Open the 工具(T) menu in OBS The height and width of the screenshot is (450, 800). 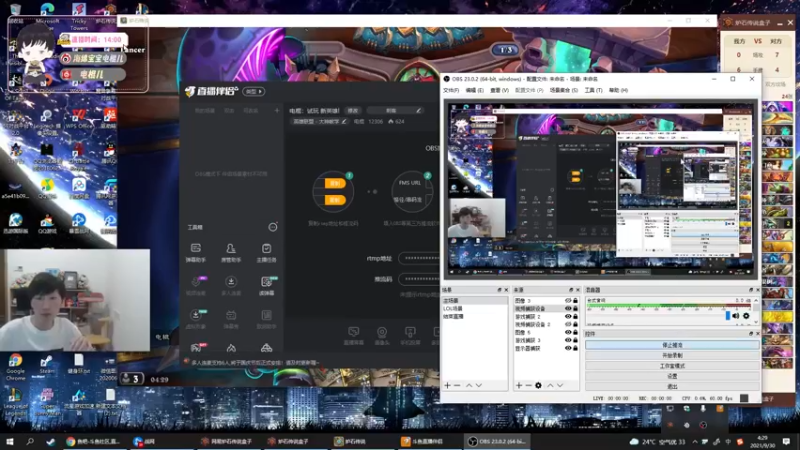pos(593,90)
